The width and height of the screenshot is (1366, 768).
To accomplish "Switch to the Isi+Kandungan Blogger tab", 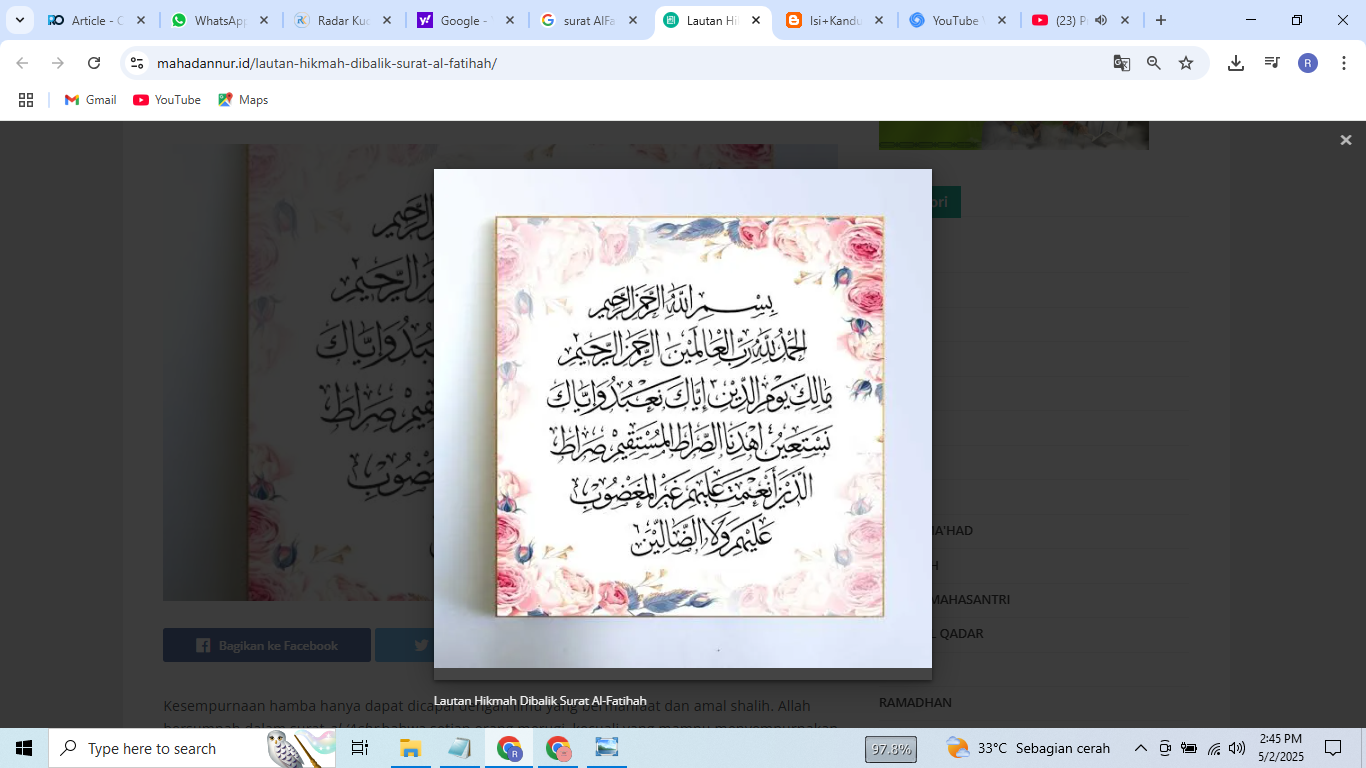I will click(x=835, y=20).
